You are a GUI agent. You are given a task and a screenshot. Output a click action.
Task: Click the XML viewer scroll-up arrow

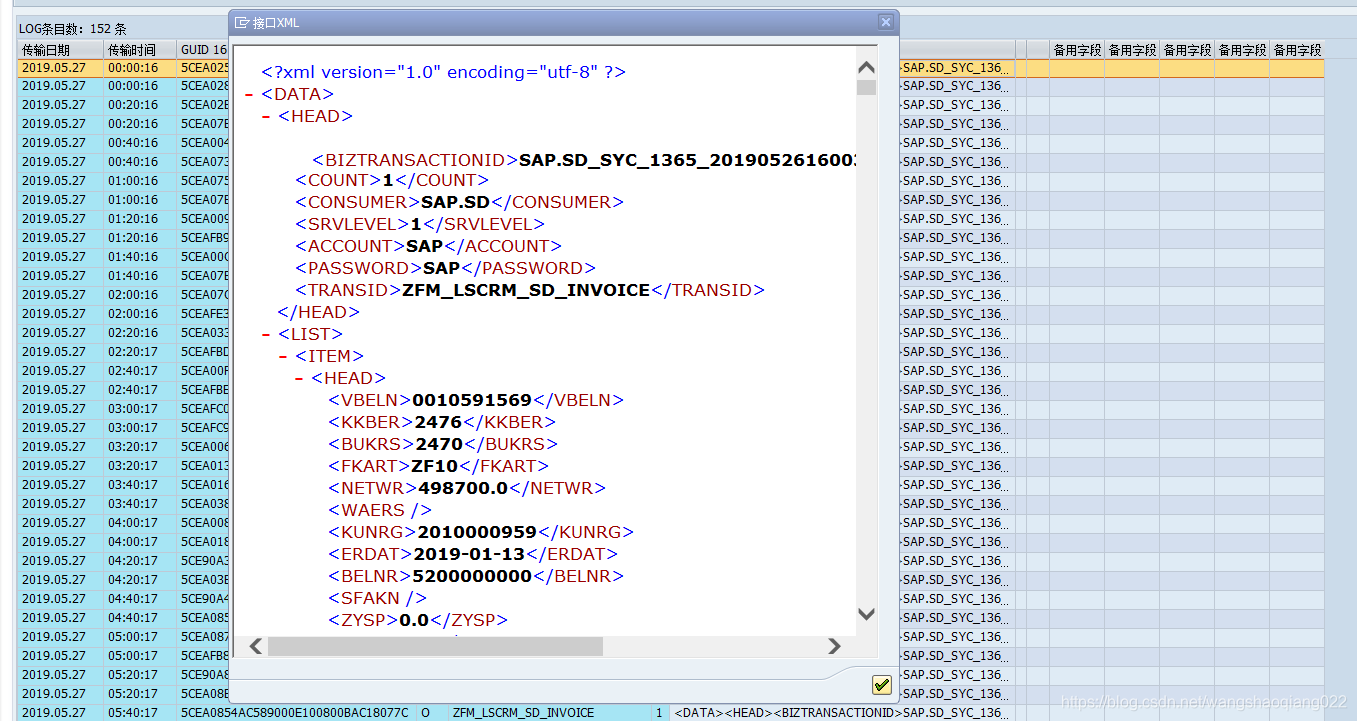866,68
